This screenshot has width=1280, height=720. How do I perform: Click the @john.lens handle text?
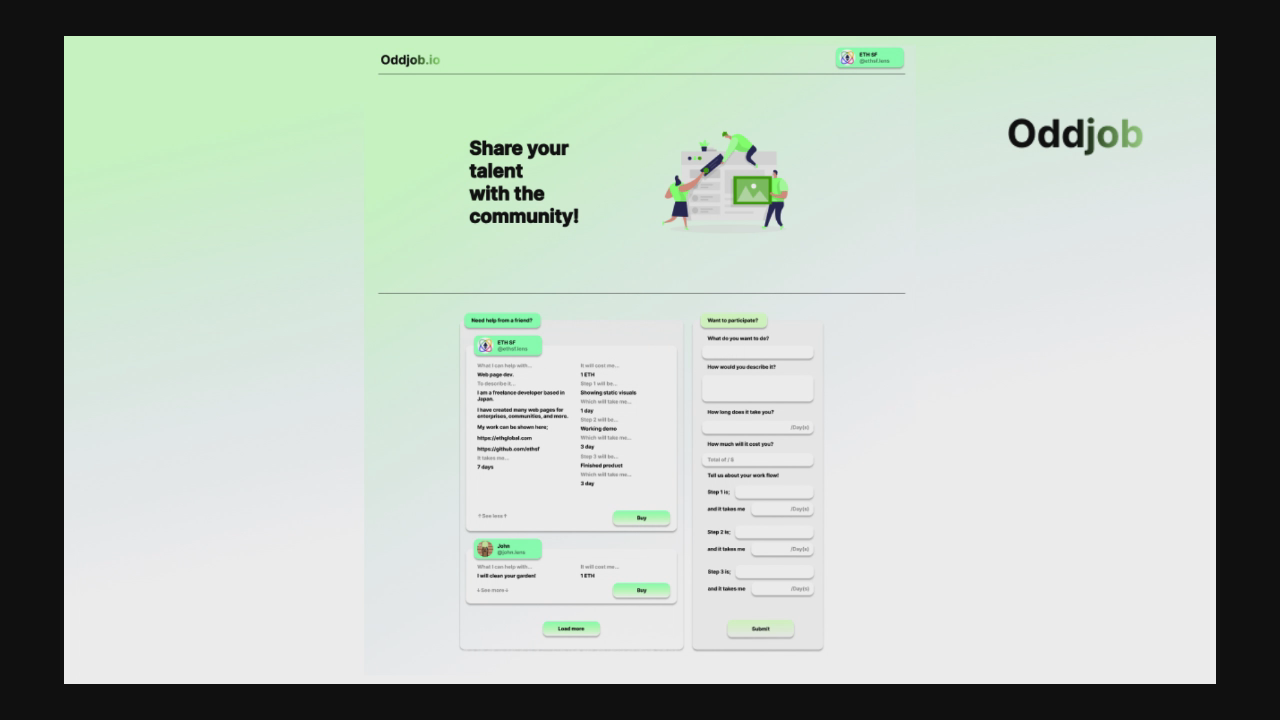(511, 552)
